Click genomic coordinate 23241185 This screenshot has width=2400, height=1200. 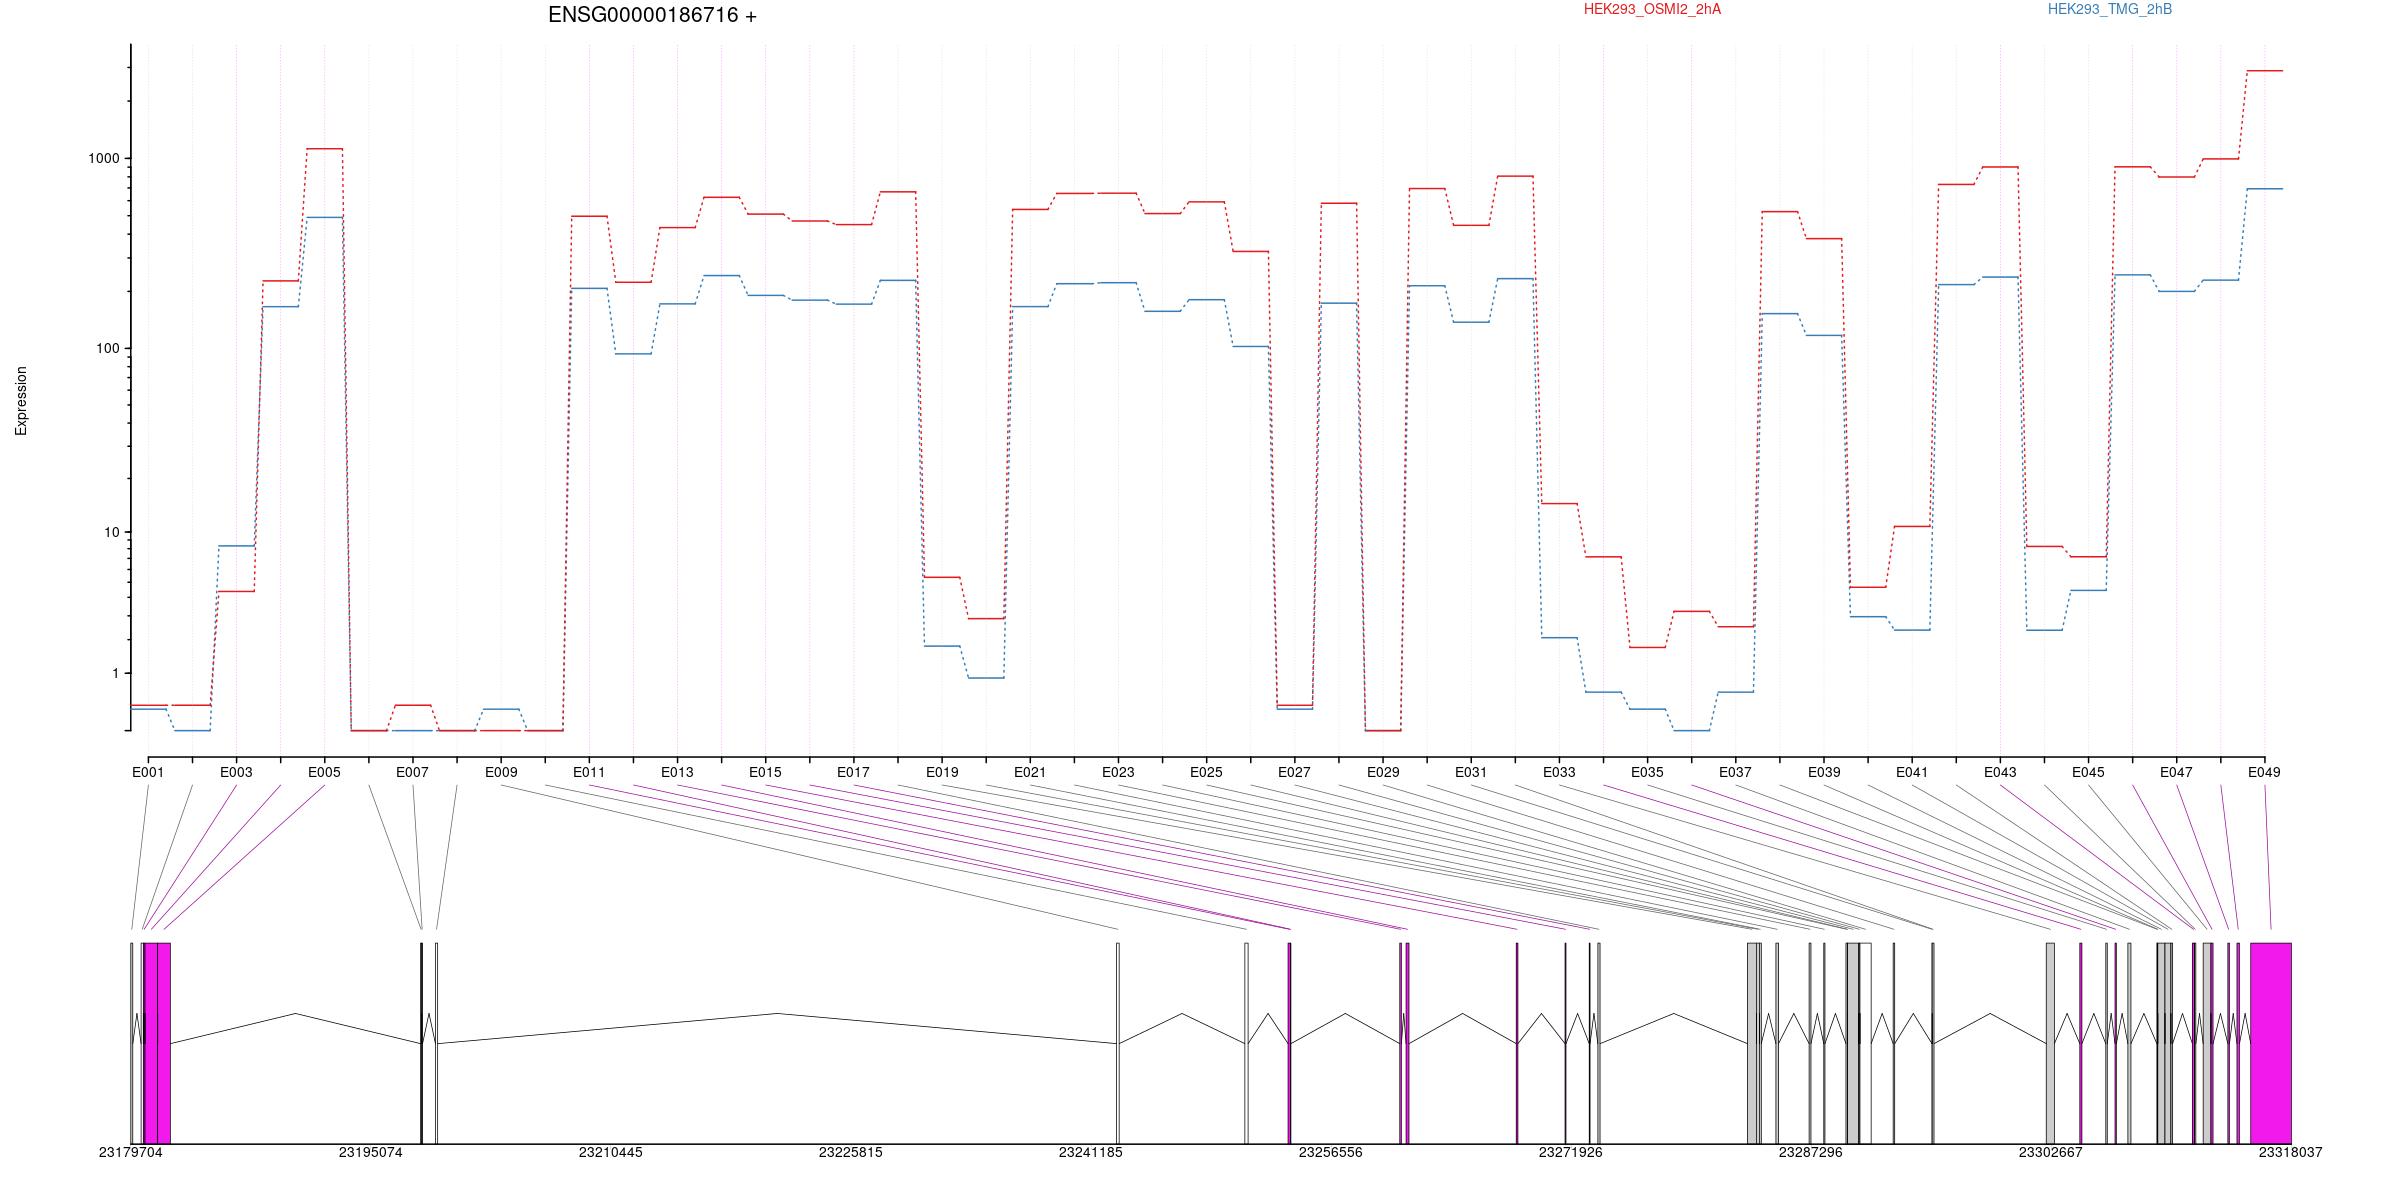click(1091, 1152)
